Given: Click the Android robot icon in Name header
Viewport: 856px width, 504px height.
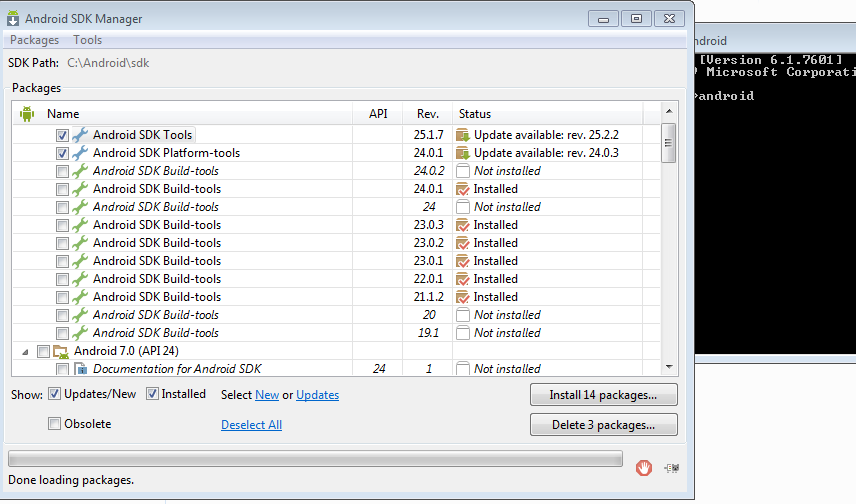Looking at the screenshot, I should click(27, 114).
